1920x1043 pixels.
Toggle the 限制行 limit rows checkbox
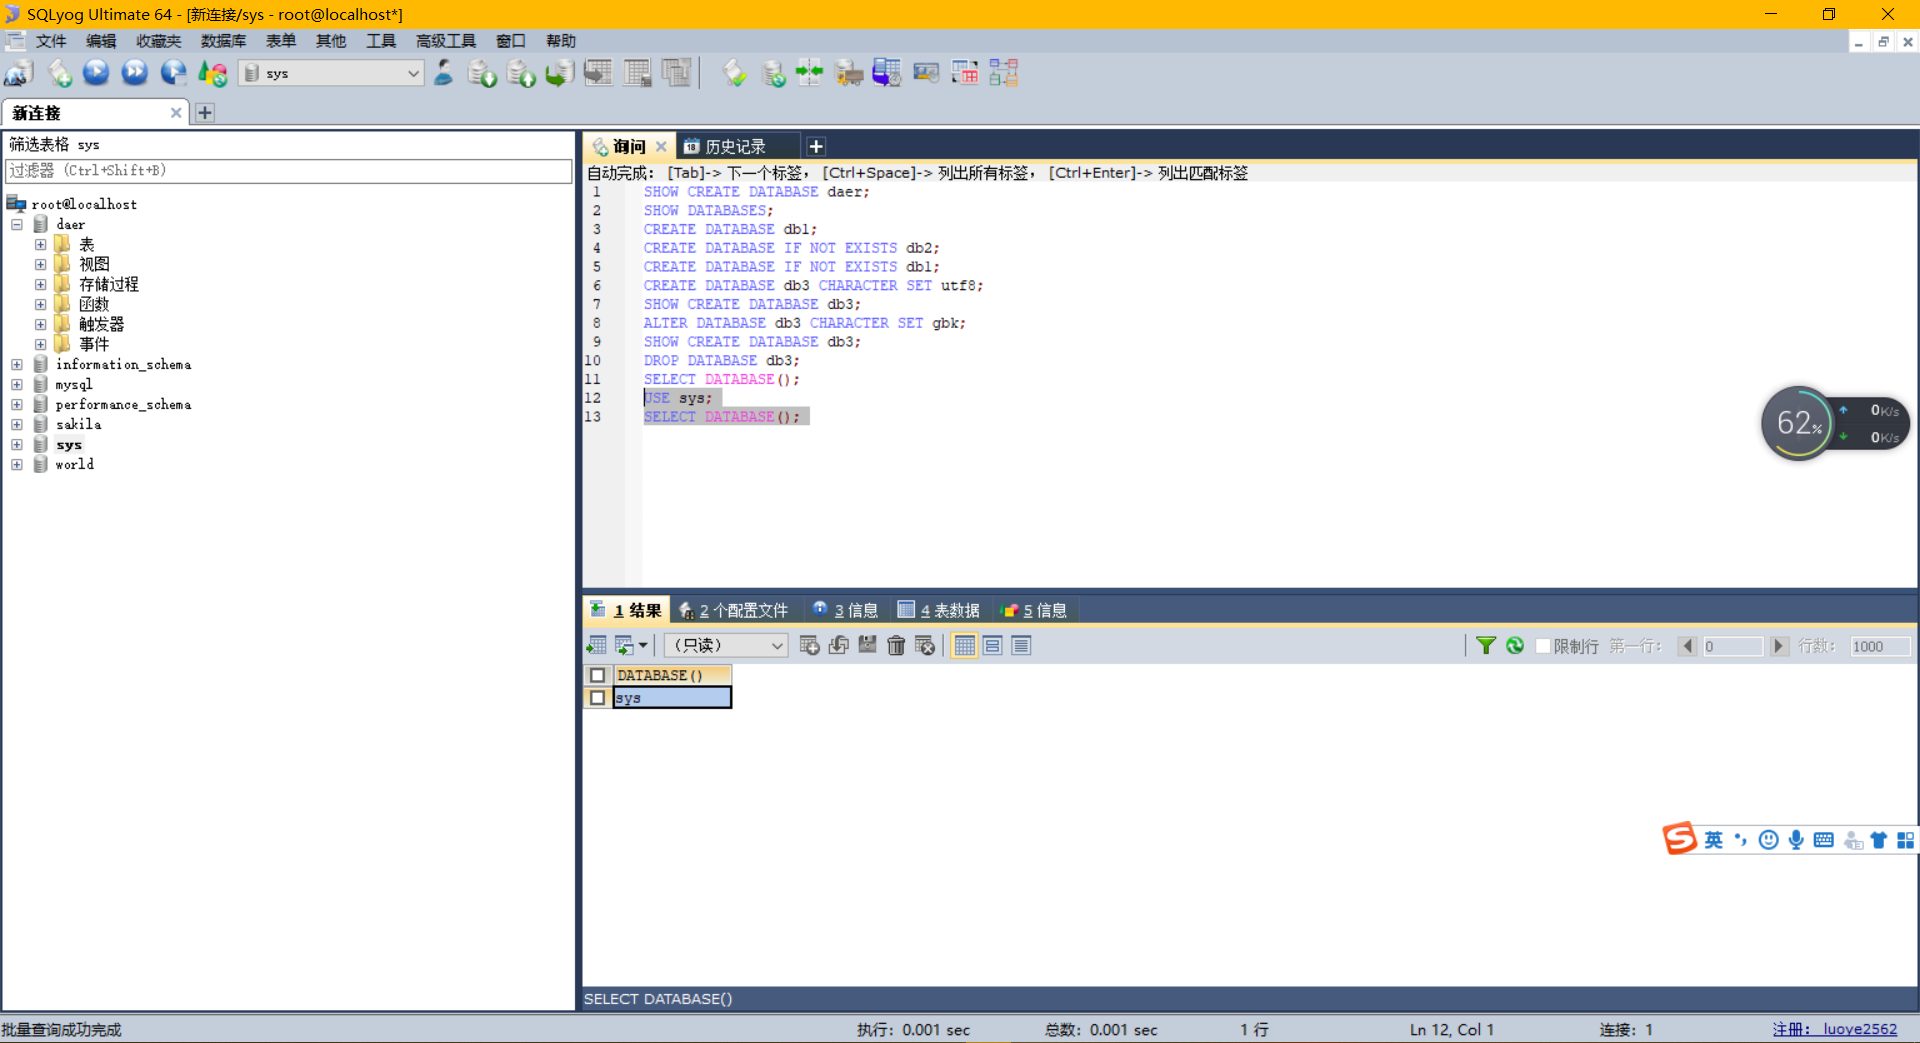pyautogui.click(x=1543, y=646)
